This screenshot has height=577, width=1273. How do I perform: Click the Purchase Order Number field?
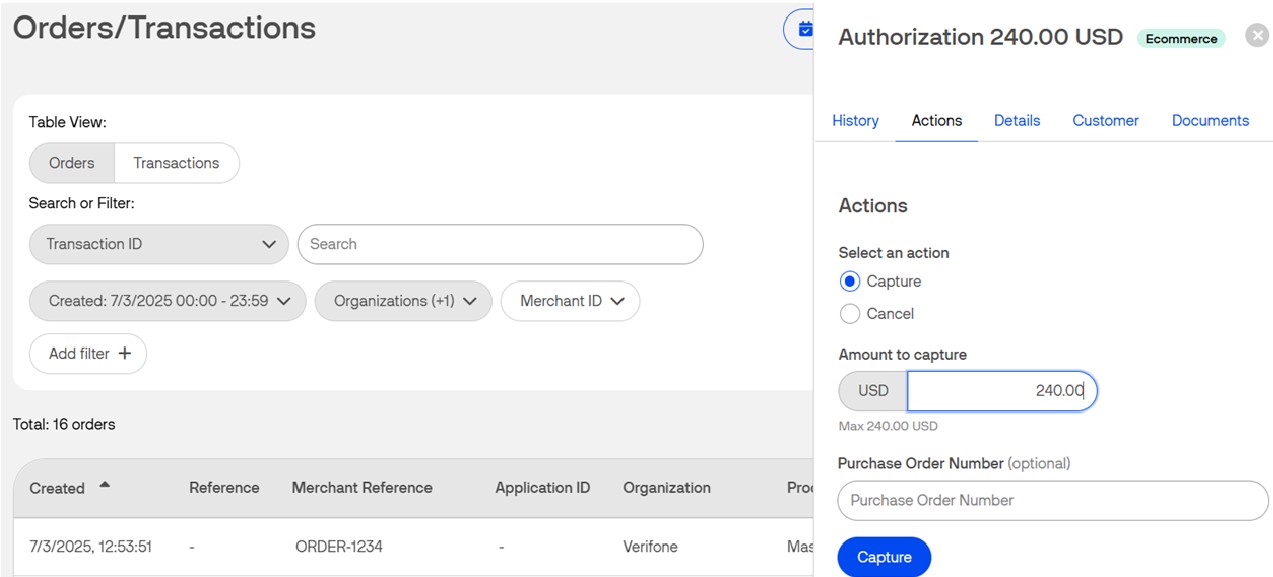coord(1053,500)
